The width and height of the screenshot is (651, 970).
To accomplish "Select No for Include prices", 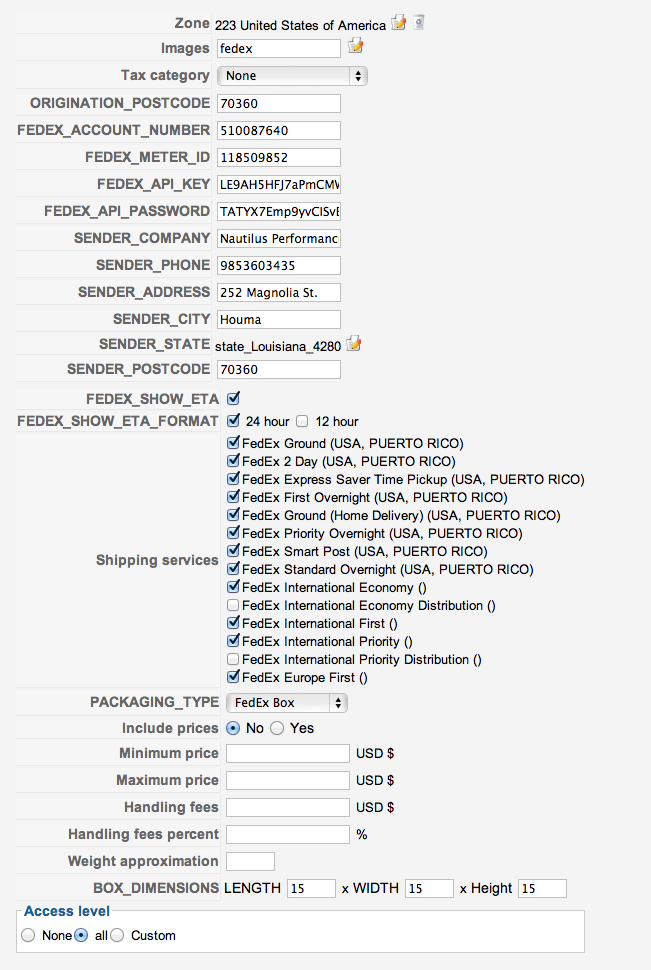I will pos(233,728).
